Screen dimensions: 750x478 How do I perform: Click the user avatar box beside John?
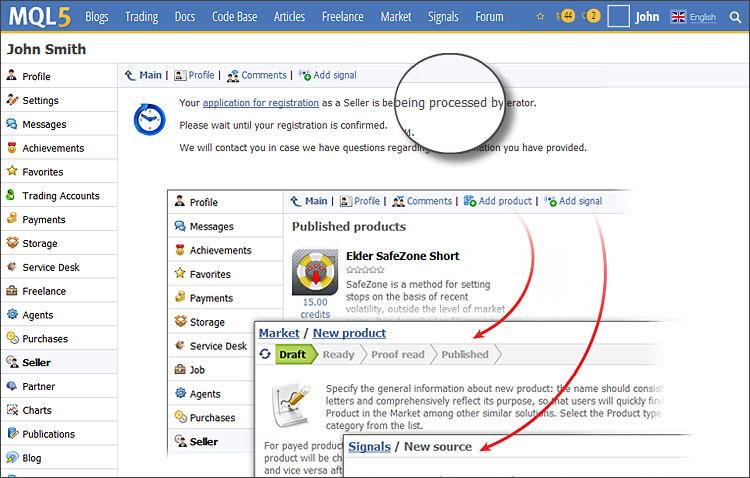618,17
